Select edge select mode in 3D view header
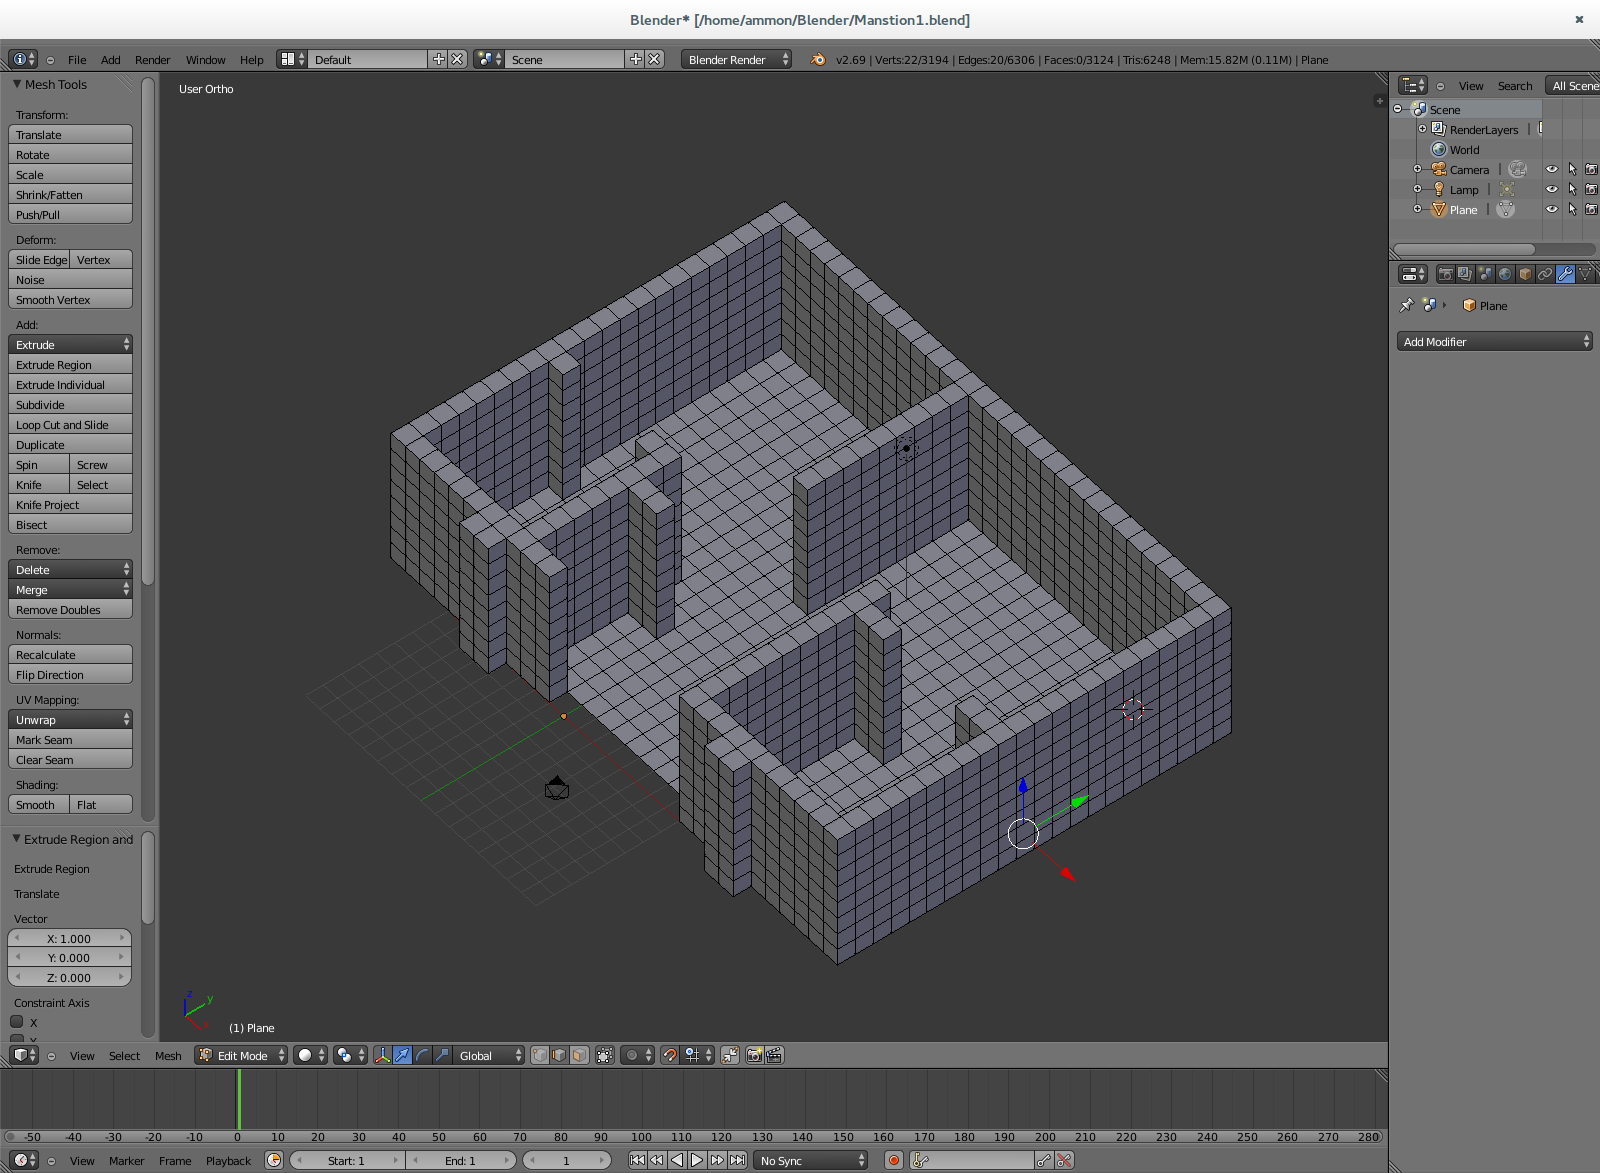This screenshot has width=1600, height=1173. tap(560, 1055)
